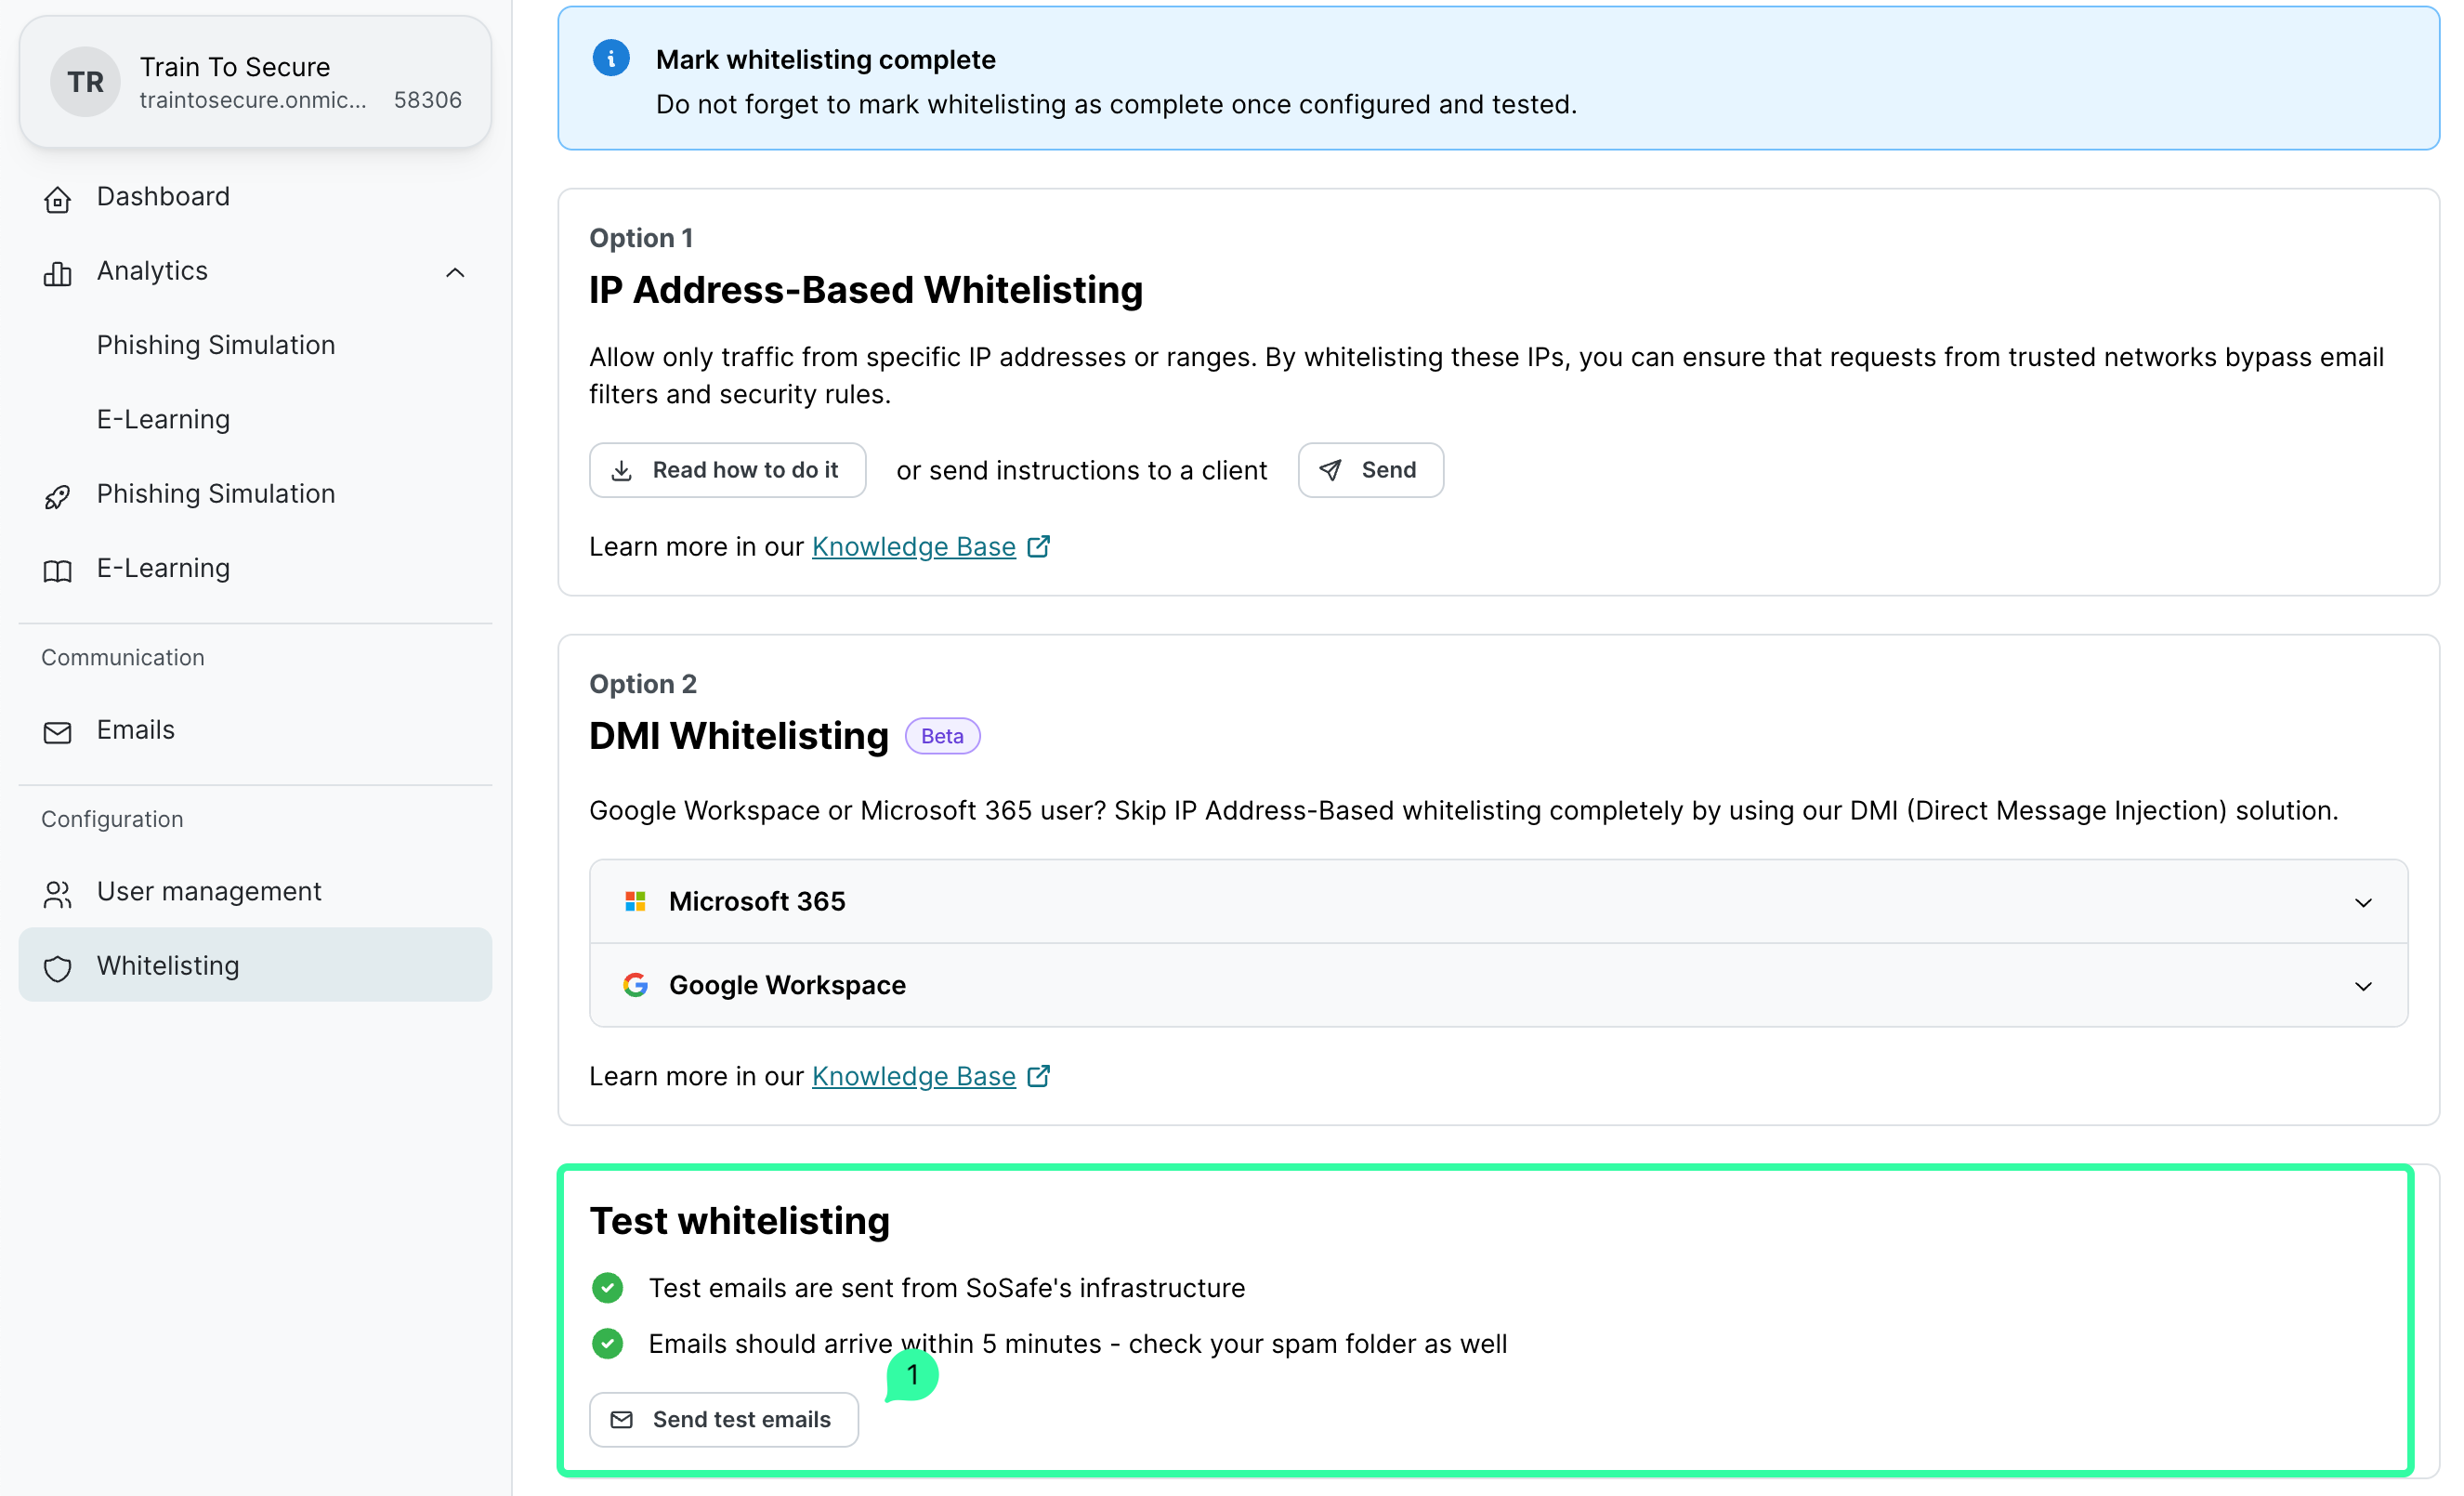
Task: Expand the Google Workspace section
Action: [x=2362, y=986]
